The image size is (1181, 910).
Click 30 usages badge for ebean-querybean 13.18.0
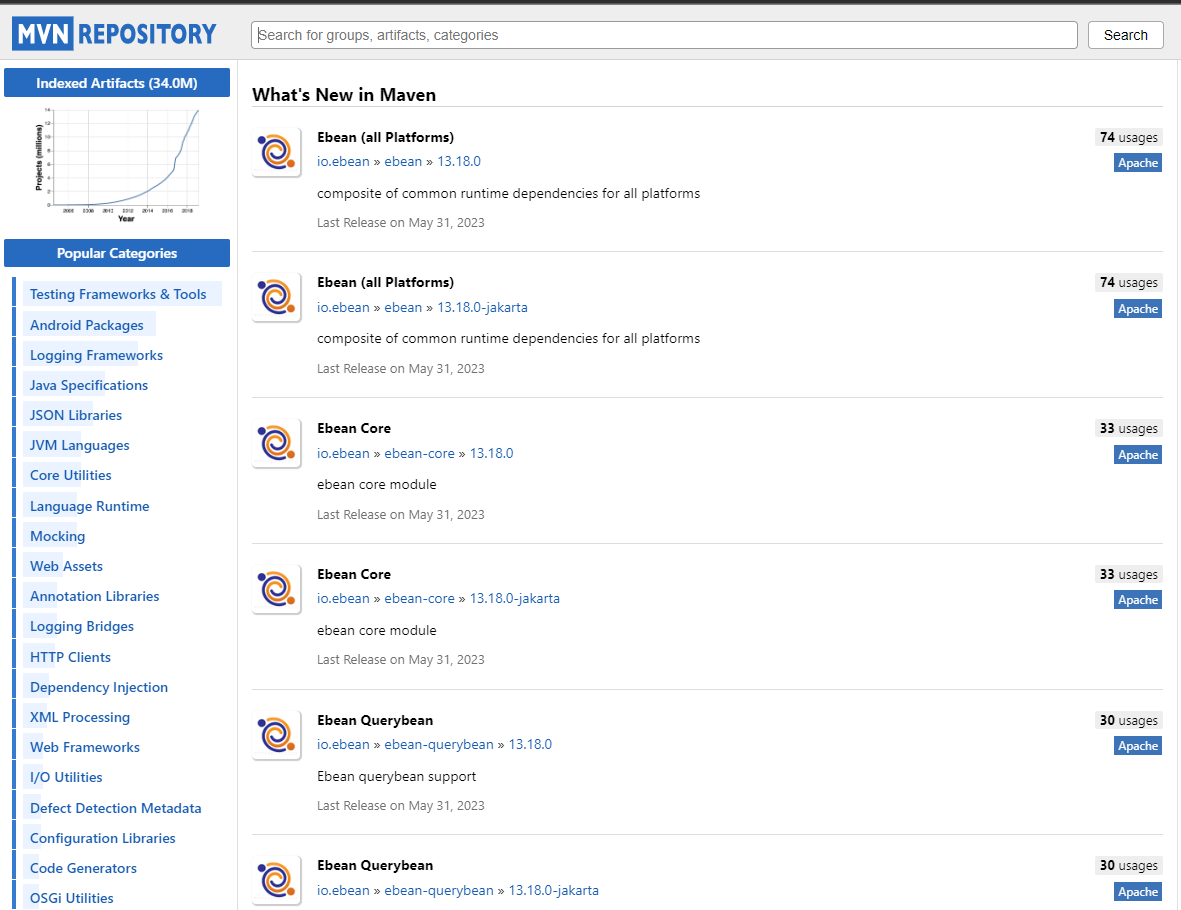pos(1128,720)
